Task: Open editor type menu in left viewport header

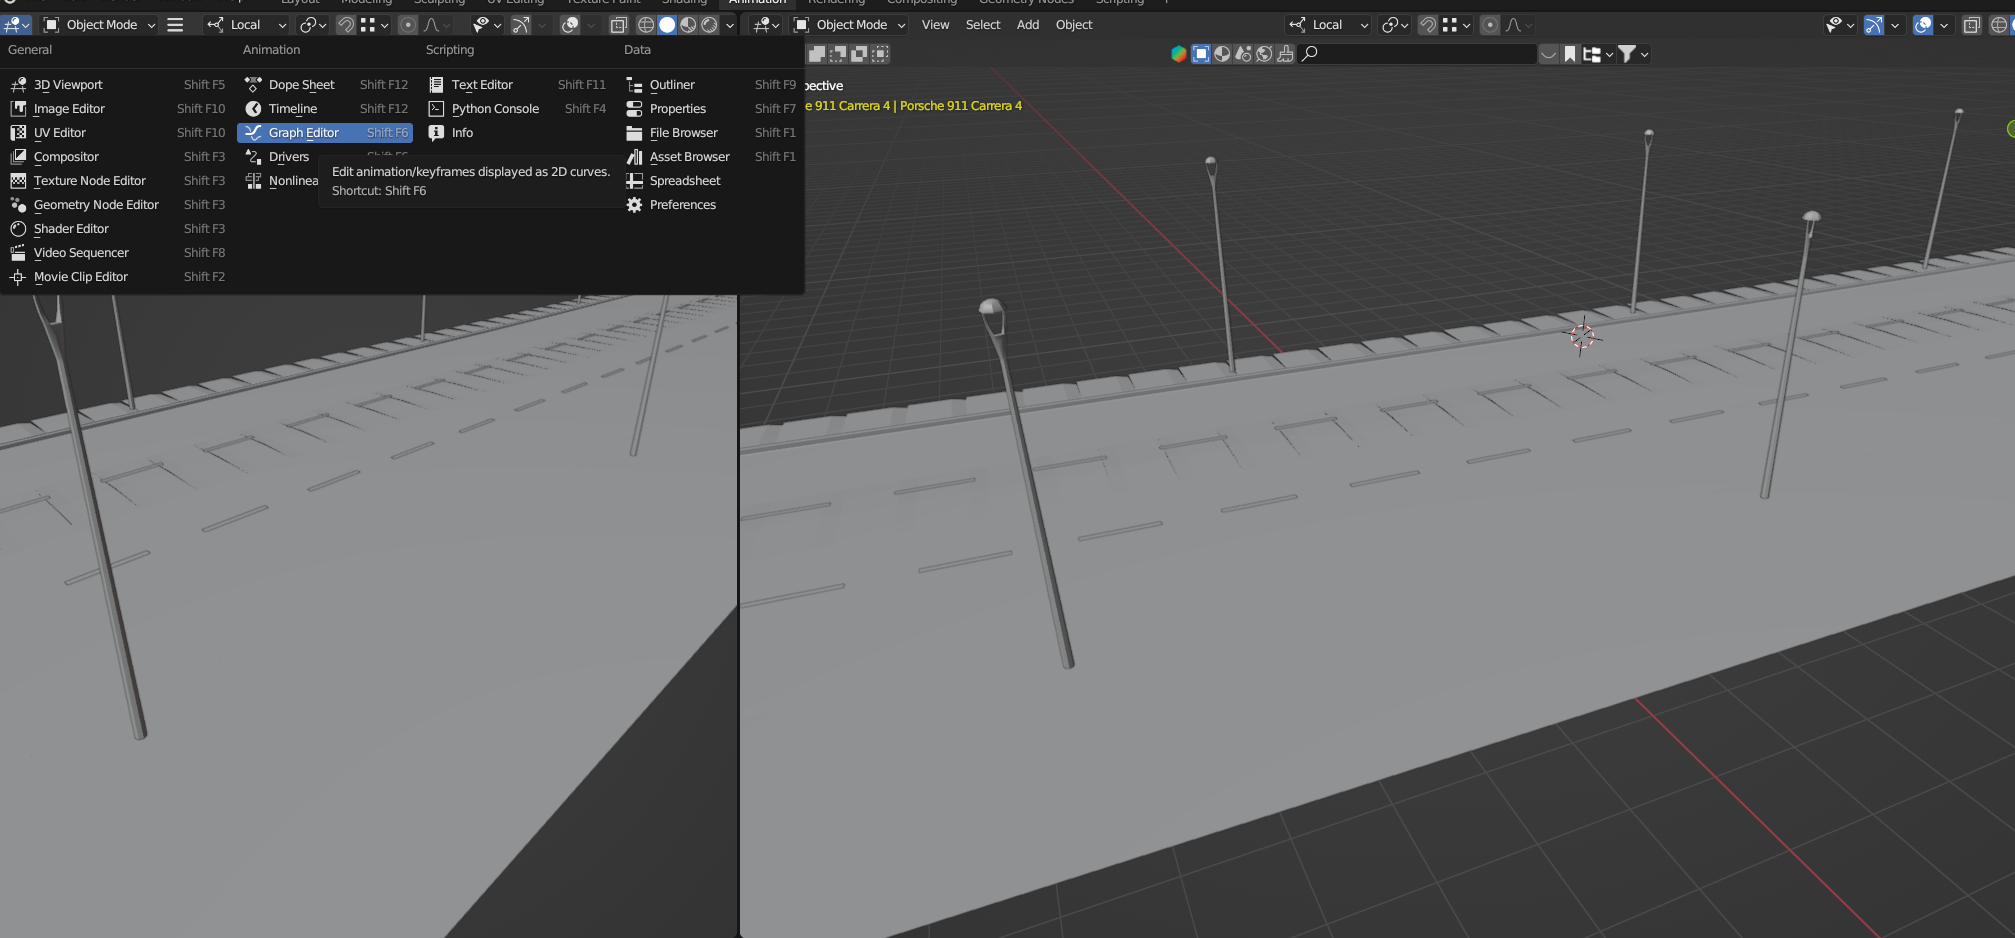Action: click(17, 25)
